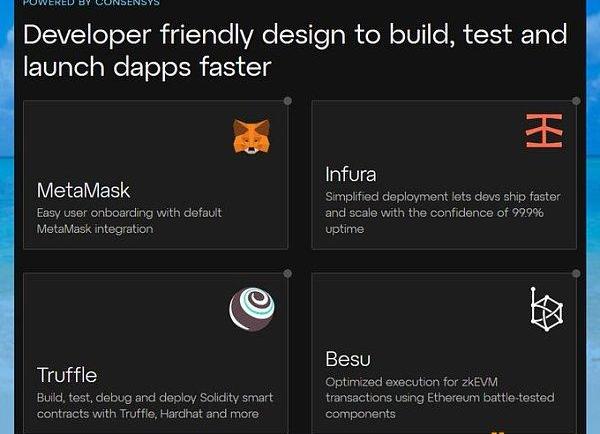Screen dimensions: 600x434
Task: Click the Truffle card corner dot
Action: [x=287, y=273]
